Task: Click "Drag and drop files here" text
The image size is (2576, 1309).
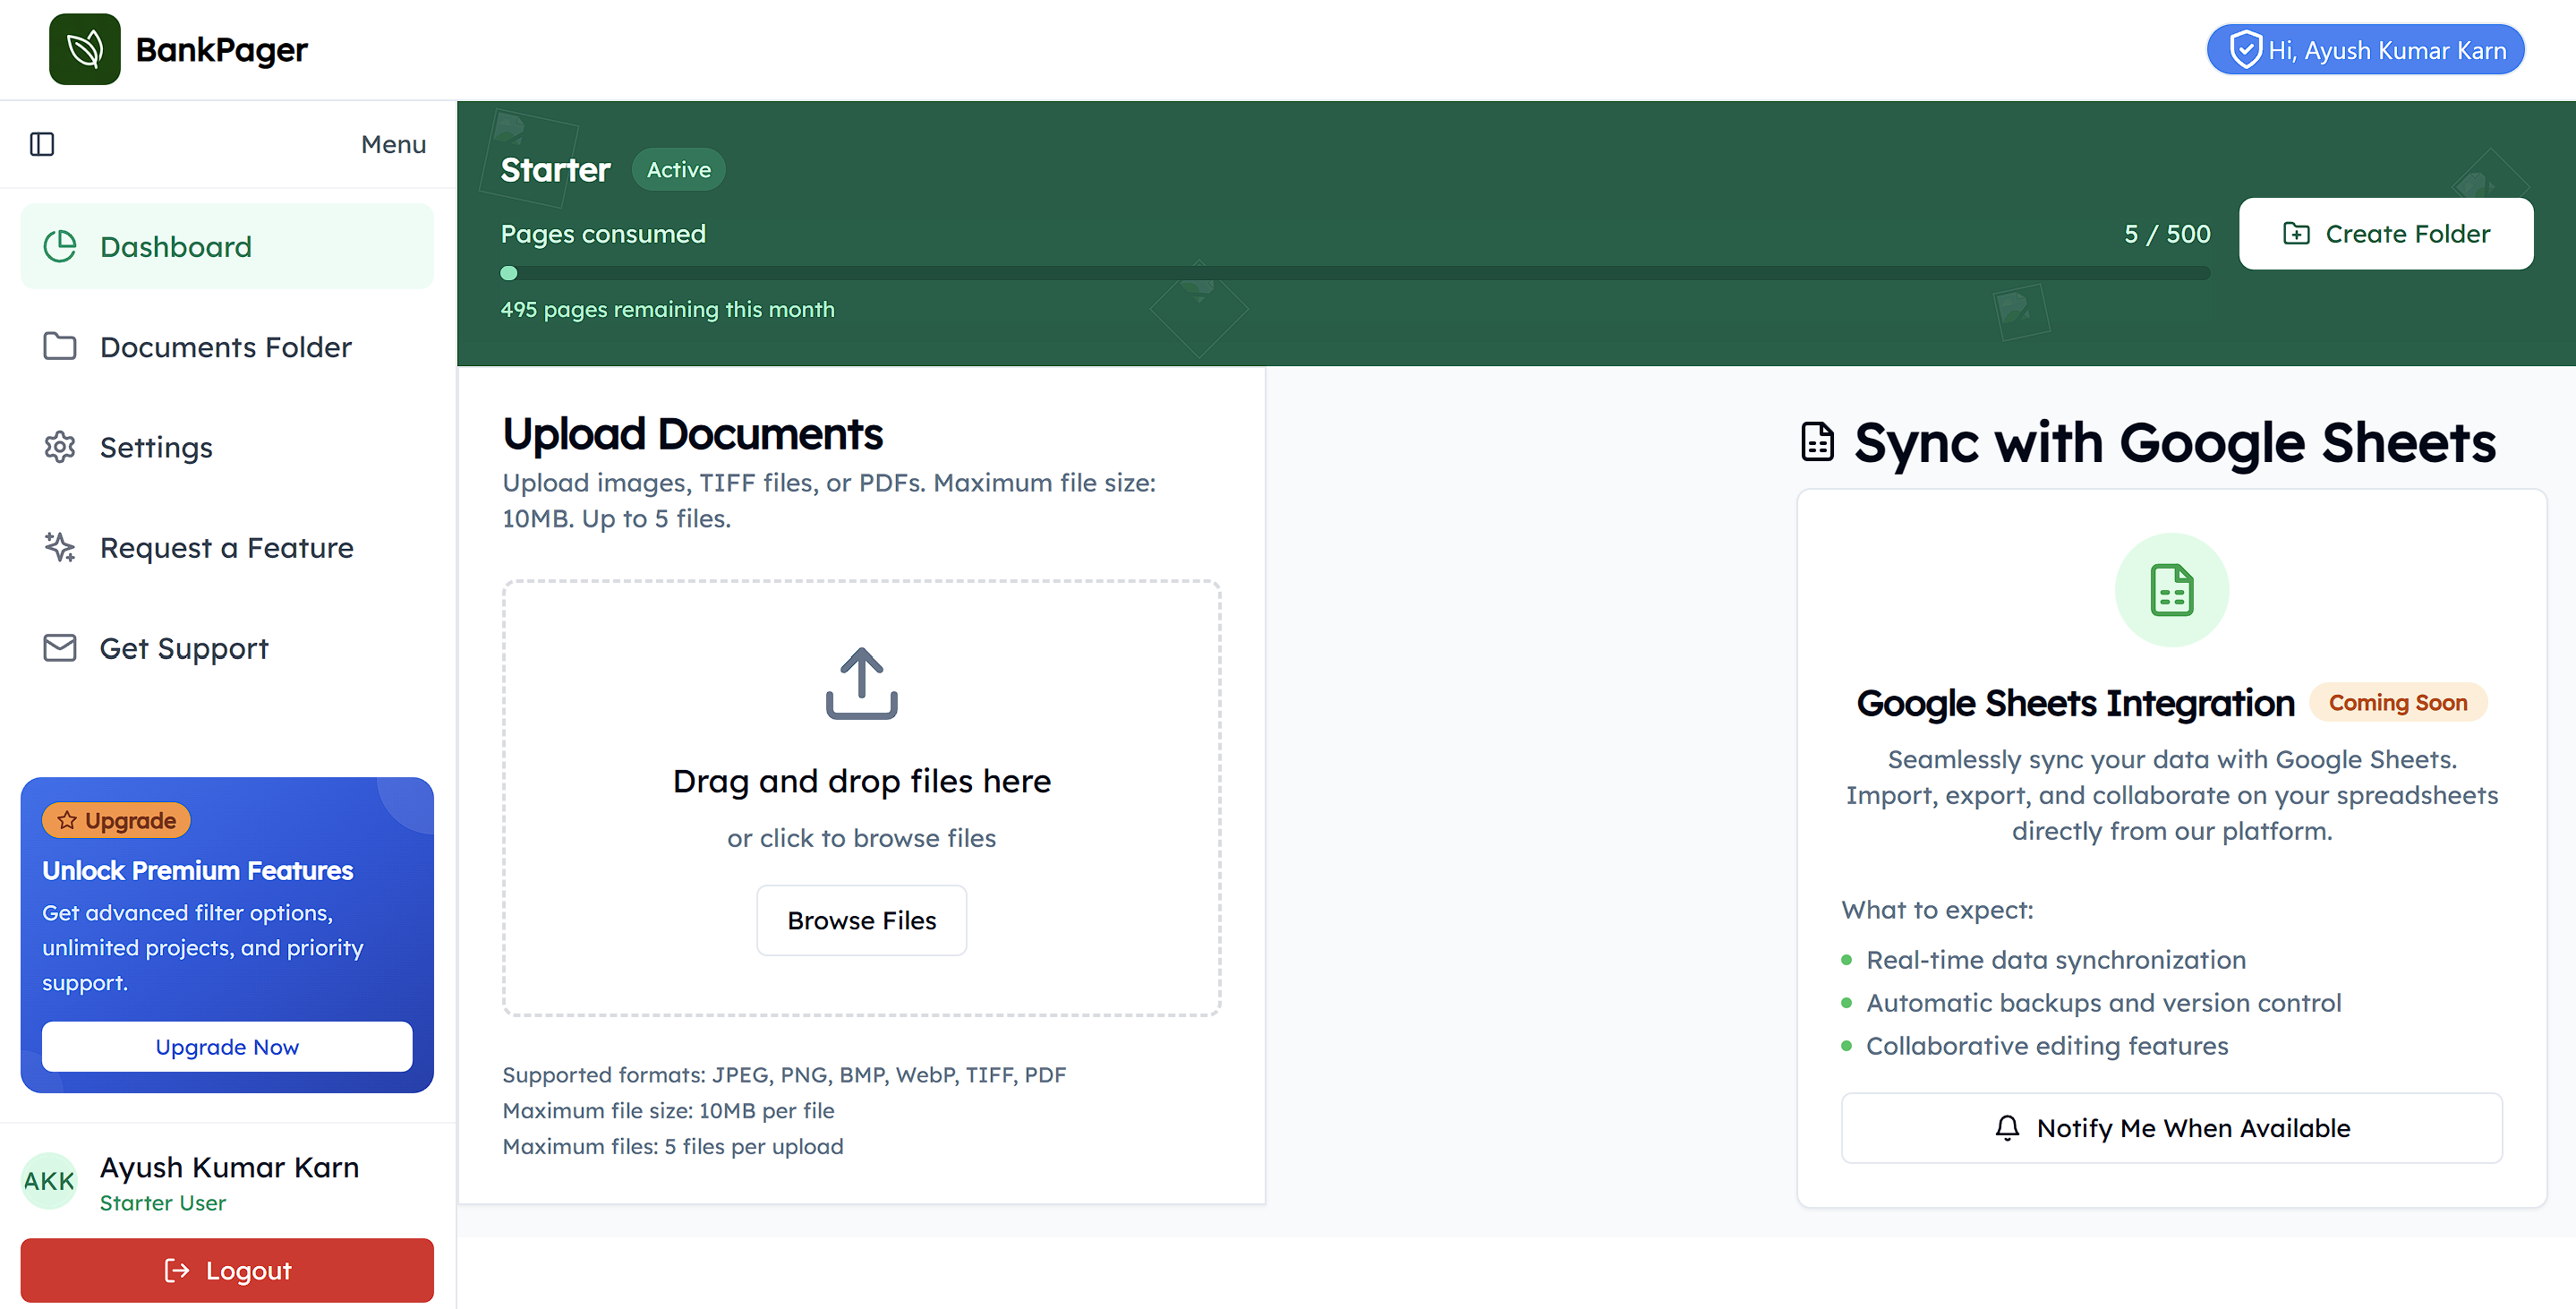Action: click(861, 781)
